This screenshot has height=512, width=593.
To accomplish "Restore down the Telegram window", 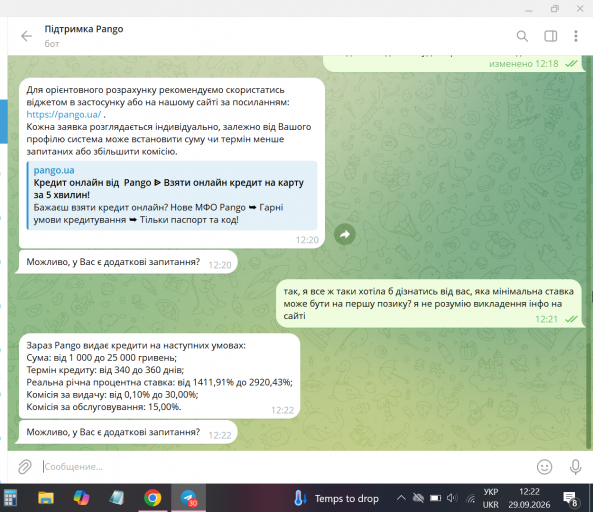I will point(554,8).
